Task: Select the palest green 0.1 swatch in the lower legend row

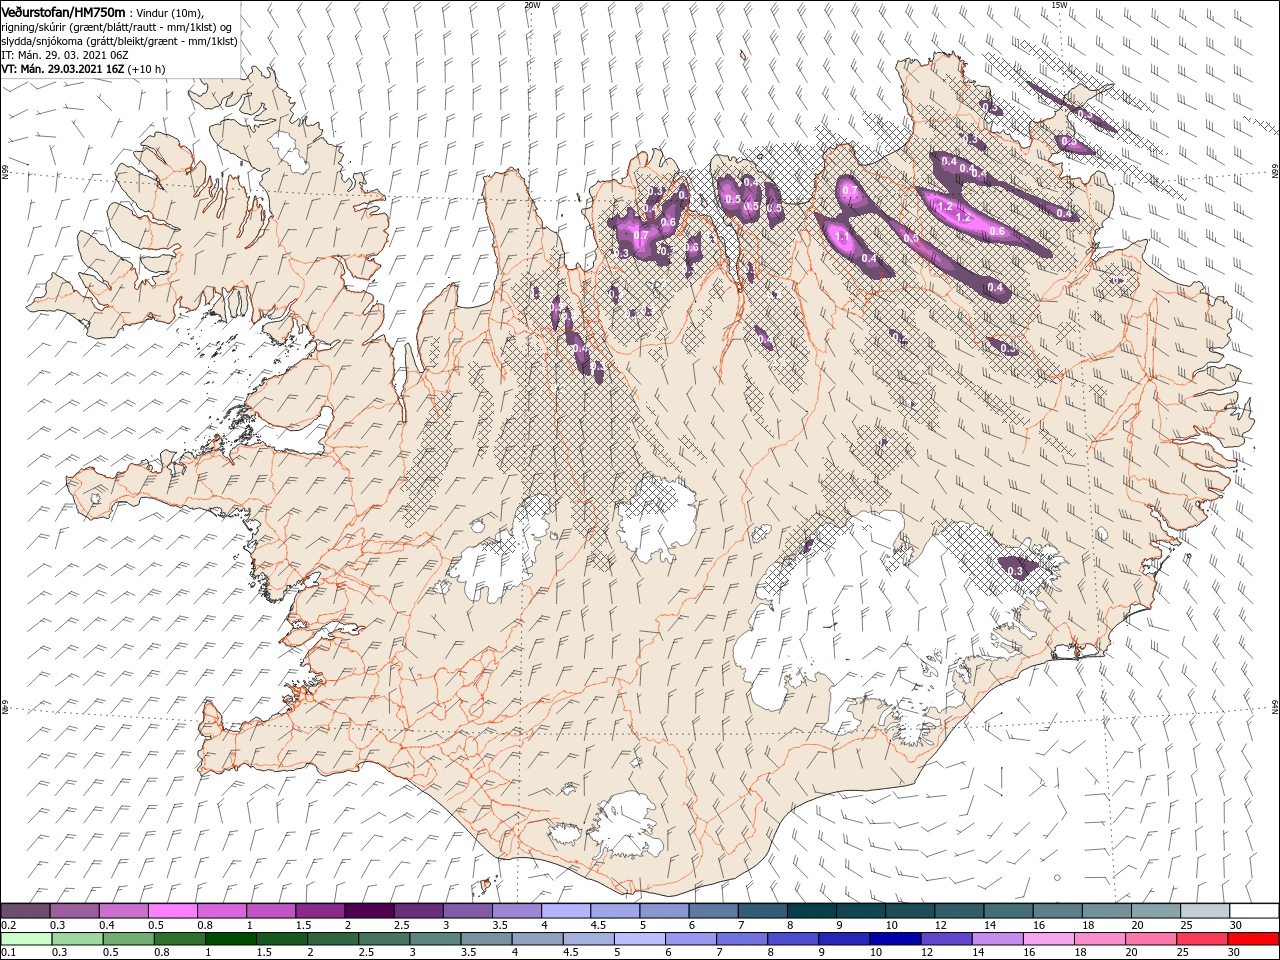Action: [x=26, y=939]
